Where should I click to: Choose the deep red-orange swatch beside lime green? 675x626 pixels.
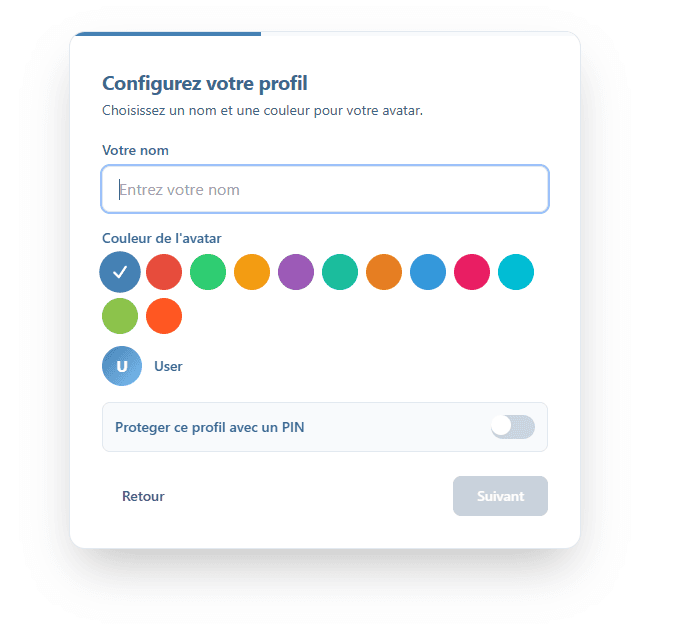pos(164,316)
